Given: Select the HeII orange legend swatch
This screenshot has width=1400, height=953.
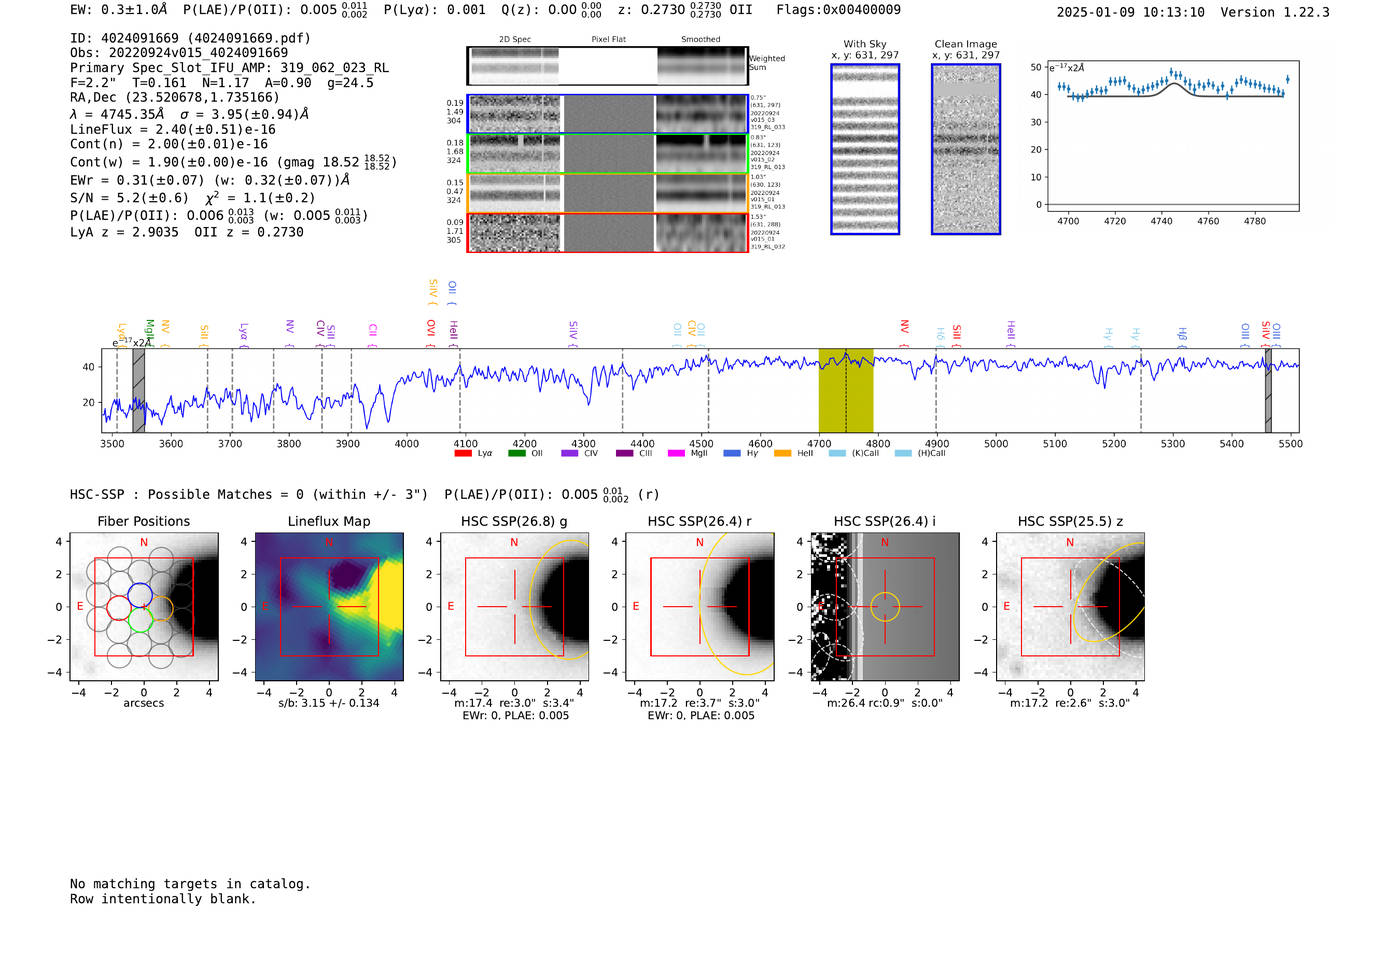Looking at the screenshot, I should click(x=782, y=454).
